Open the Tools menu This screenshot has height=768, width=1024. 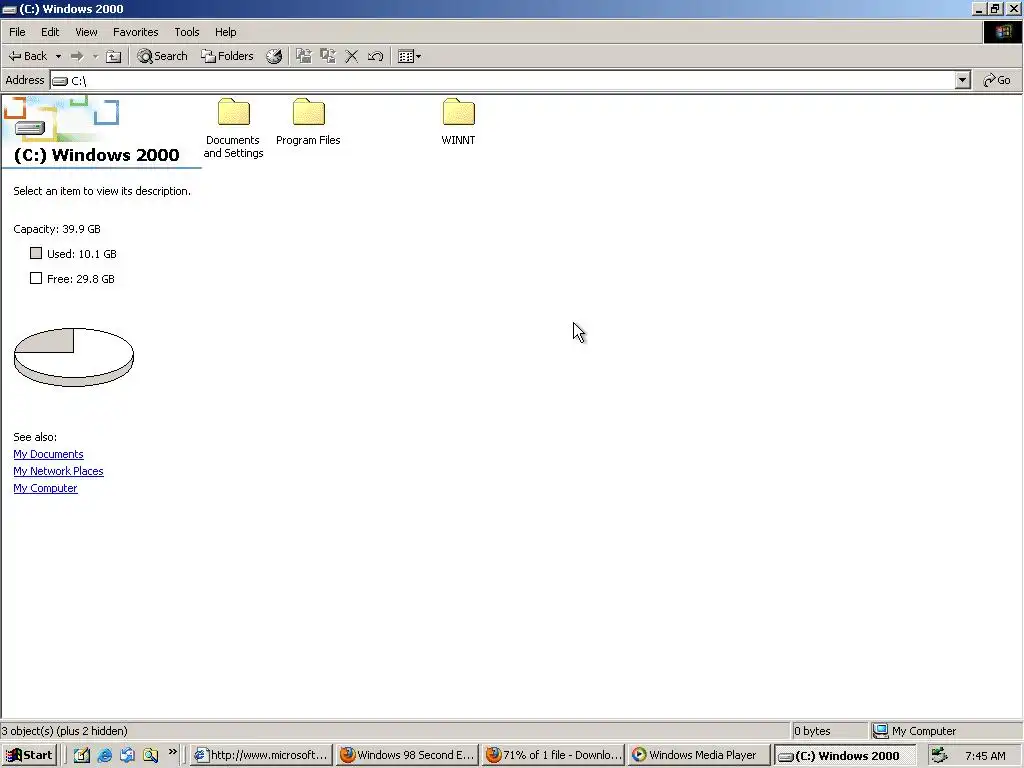(x=186, y=32)
